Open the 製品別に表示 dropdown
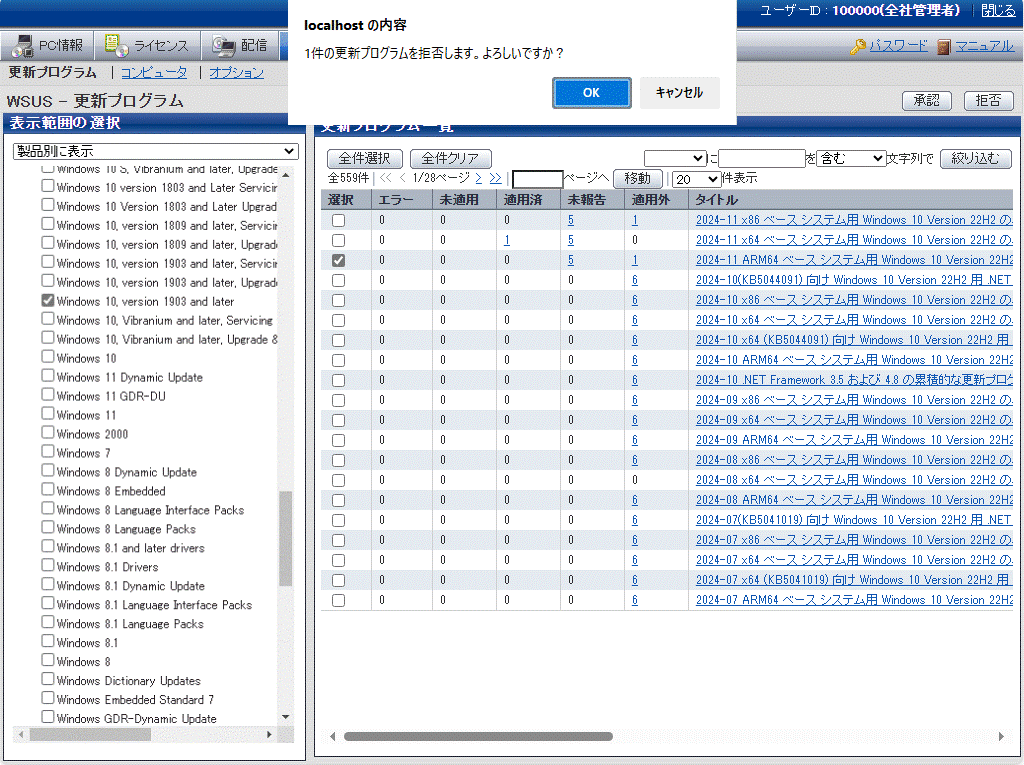This screenshot has height=765, width=1024. pos(155,151)
